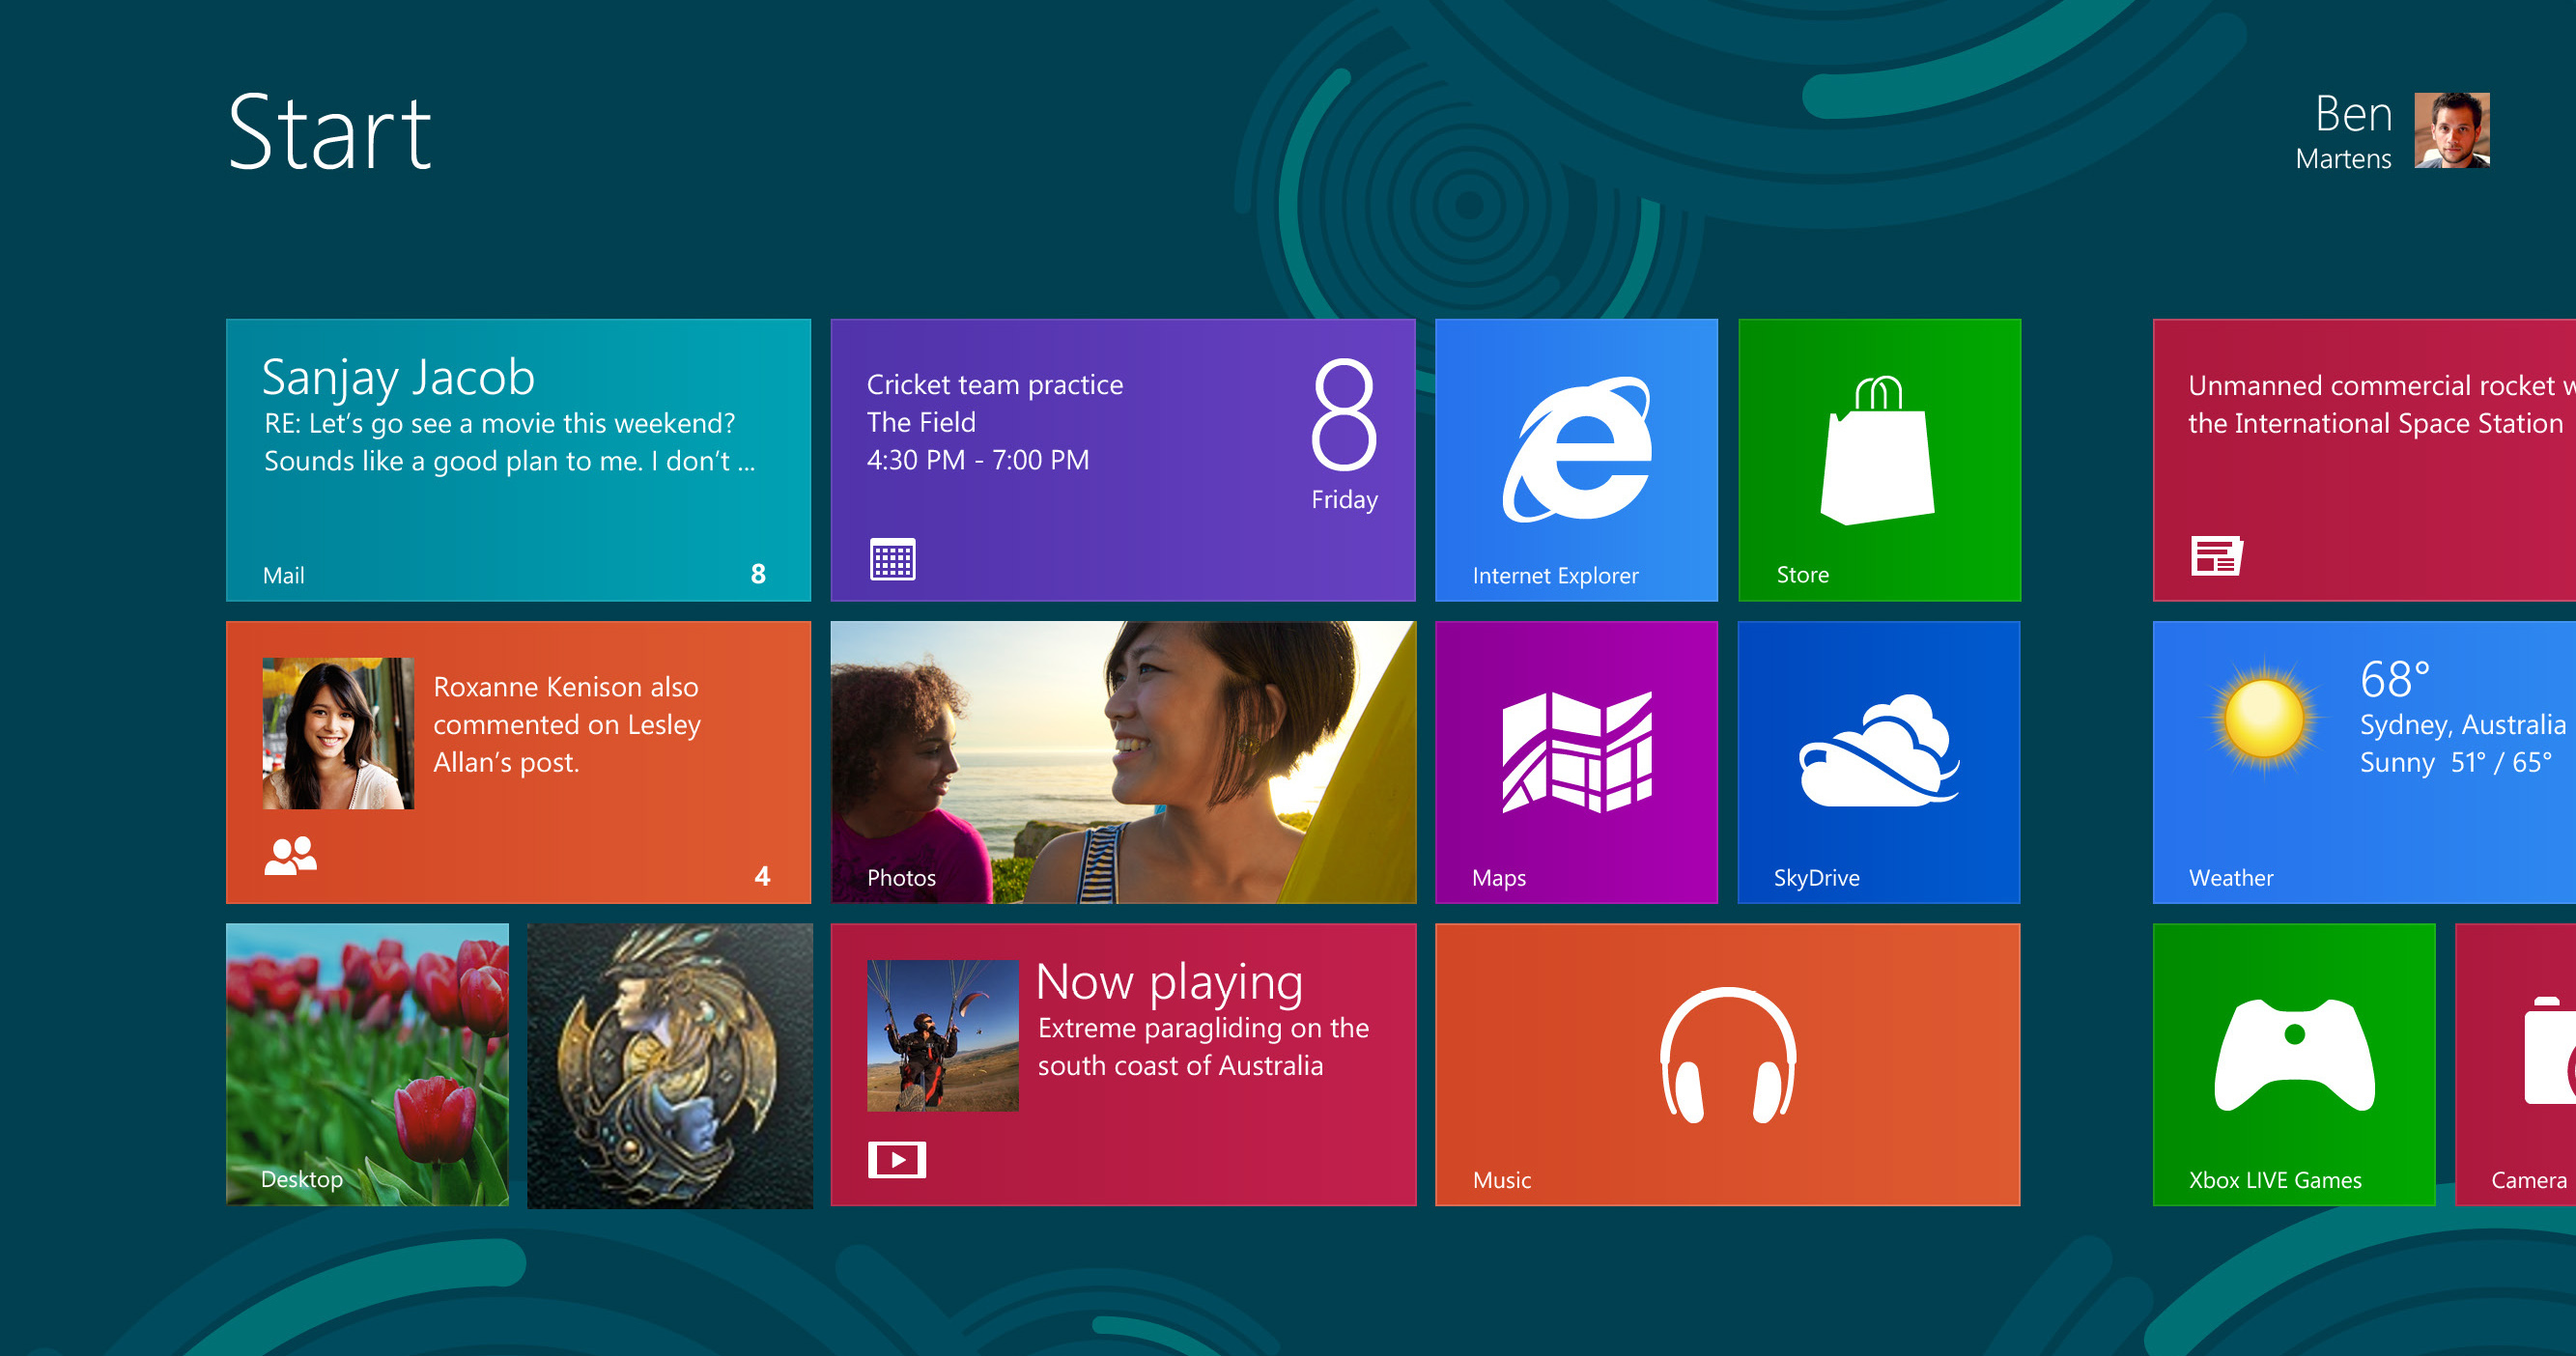
Task: Click the Start heading
Action: 329,132
